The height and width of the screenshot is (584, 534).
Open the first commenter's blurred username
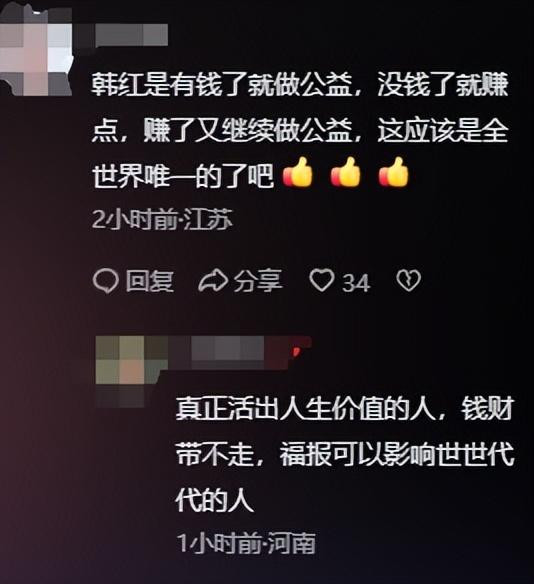coord(131,35)
